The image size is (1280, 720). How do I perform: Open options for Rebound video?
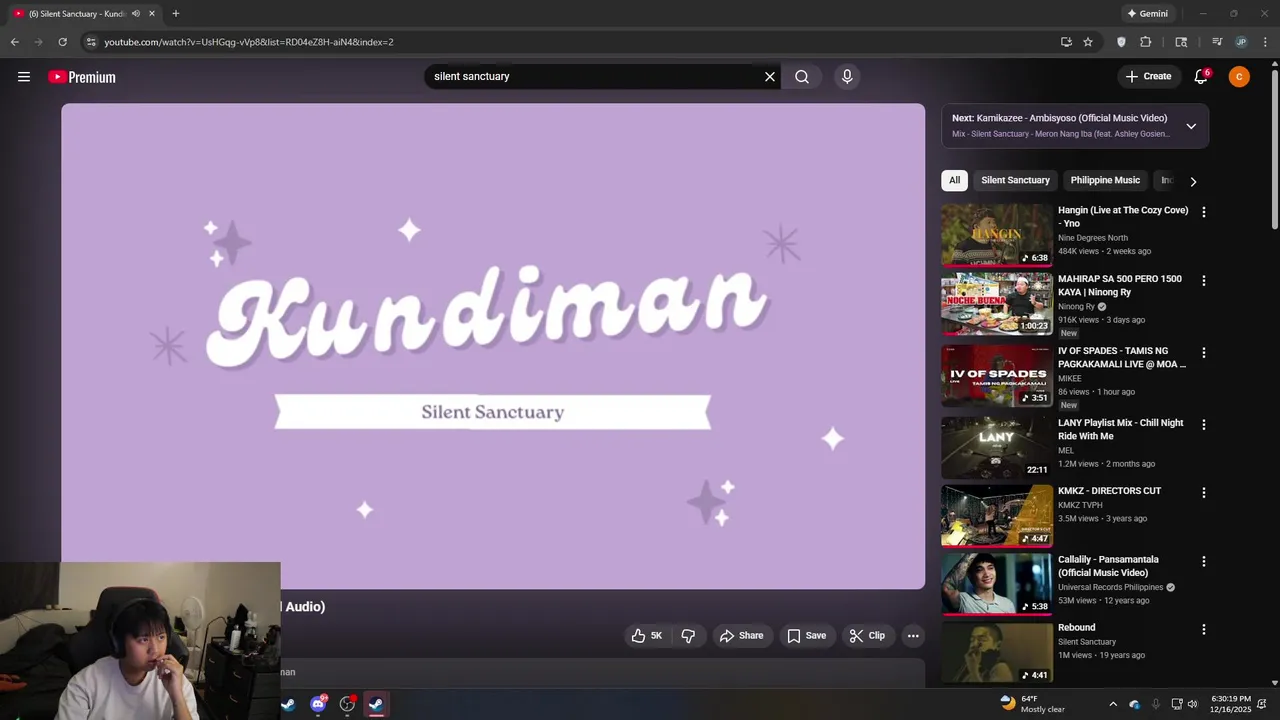1204,630
